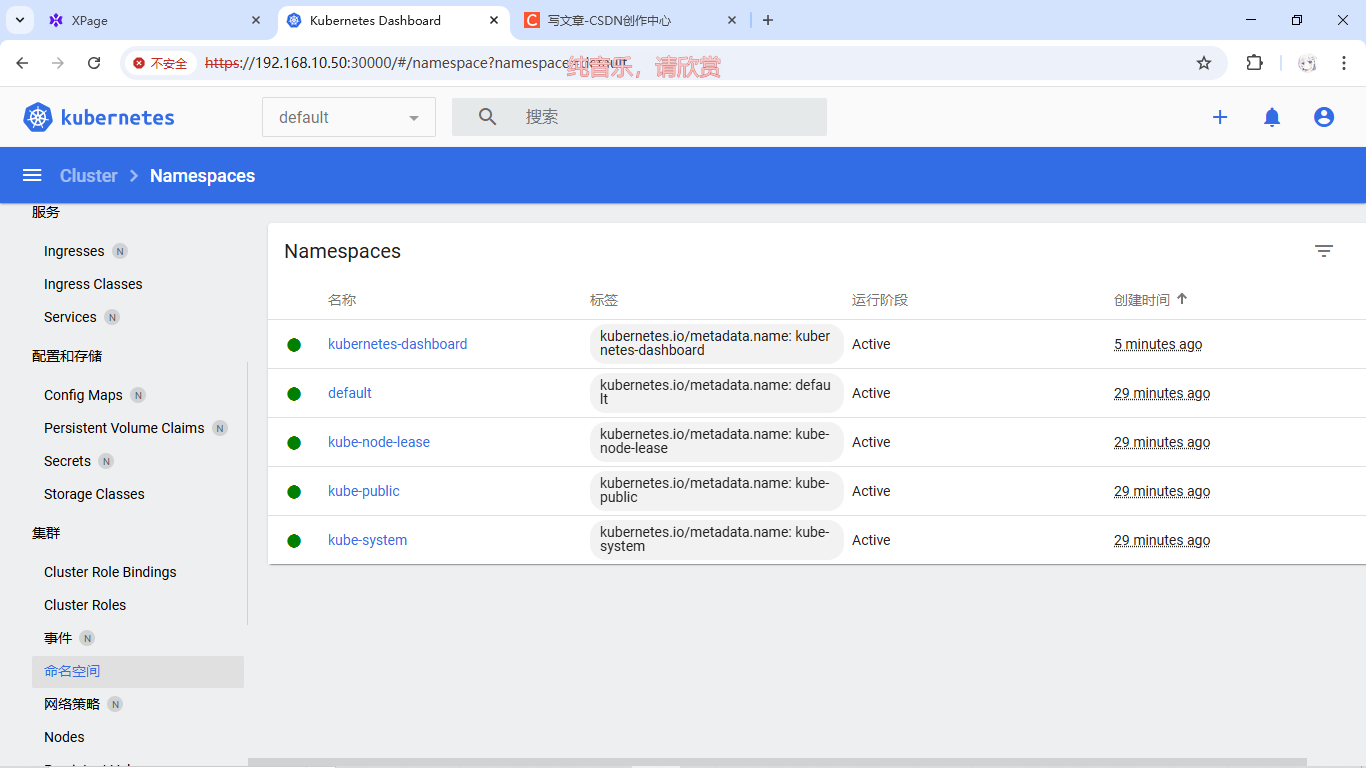Open a new browser tab
Screen dimensions: 1366x768
[x=768, y=20]
